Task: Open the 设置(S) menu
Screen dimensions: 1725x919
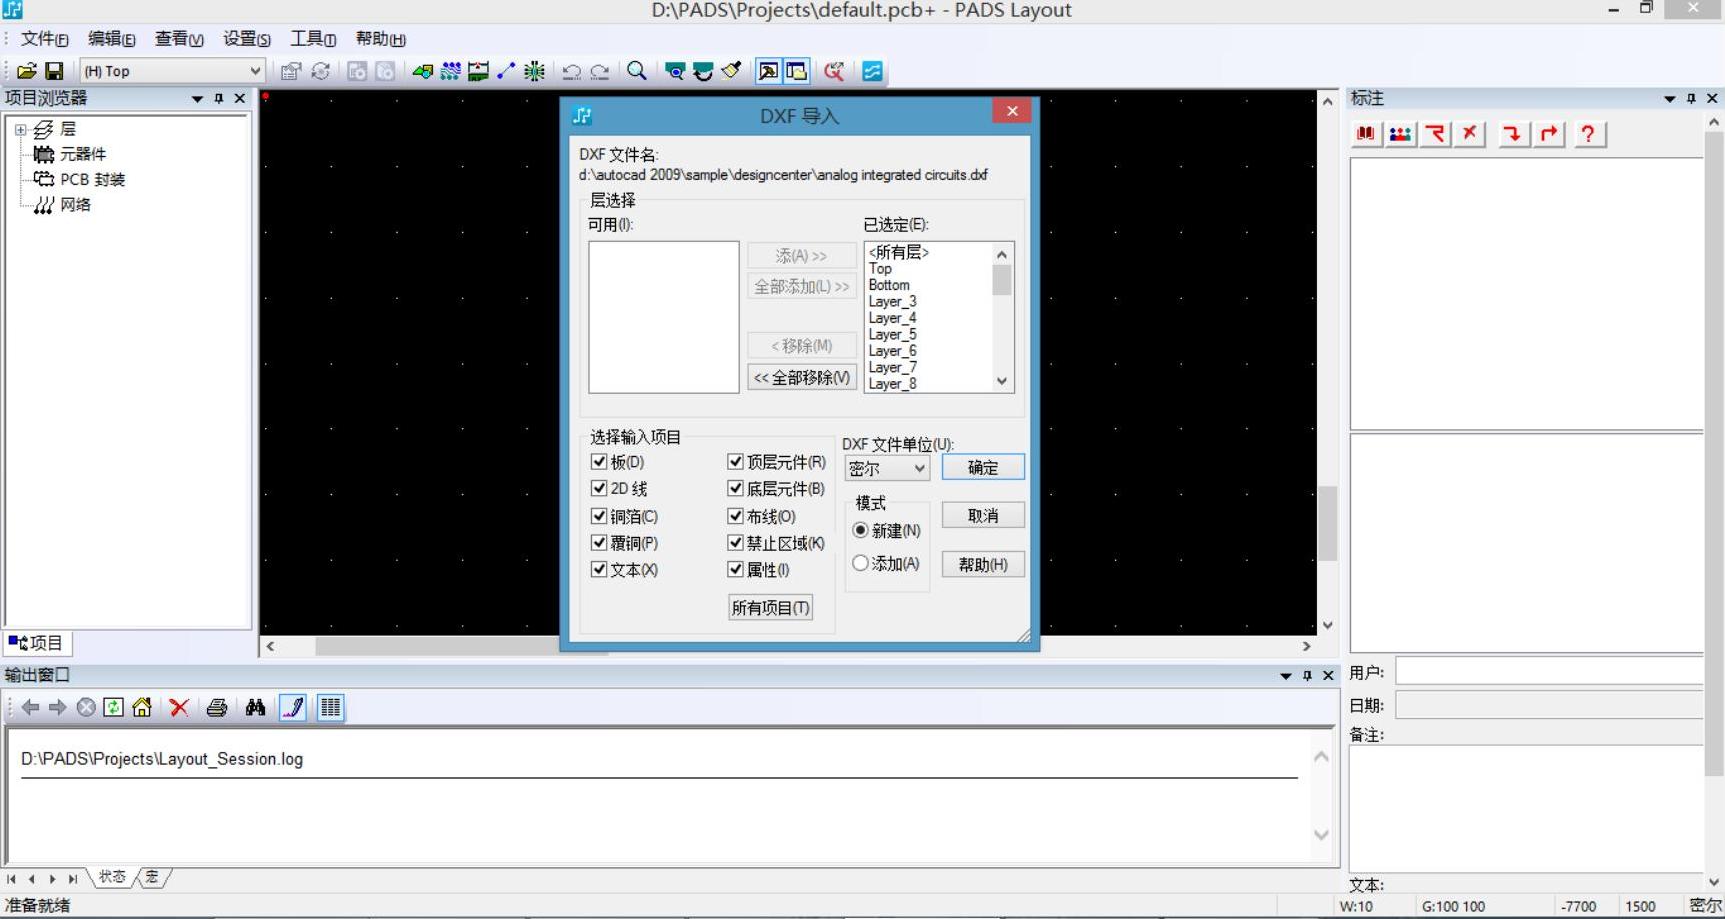Action: click(247, 39)
